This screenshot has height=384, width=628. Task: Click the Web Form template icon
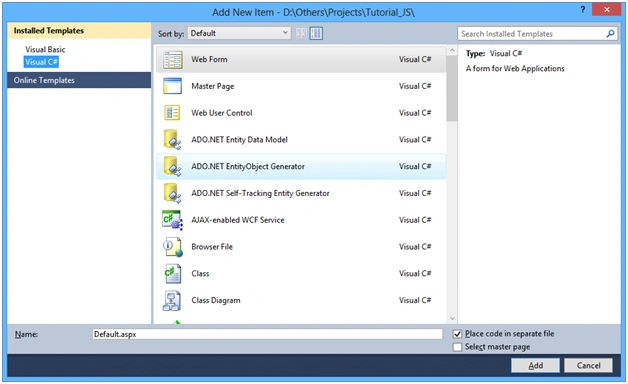pos(173,60)
